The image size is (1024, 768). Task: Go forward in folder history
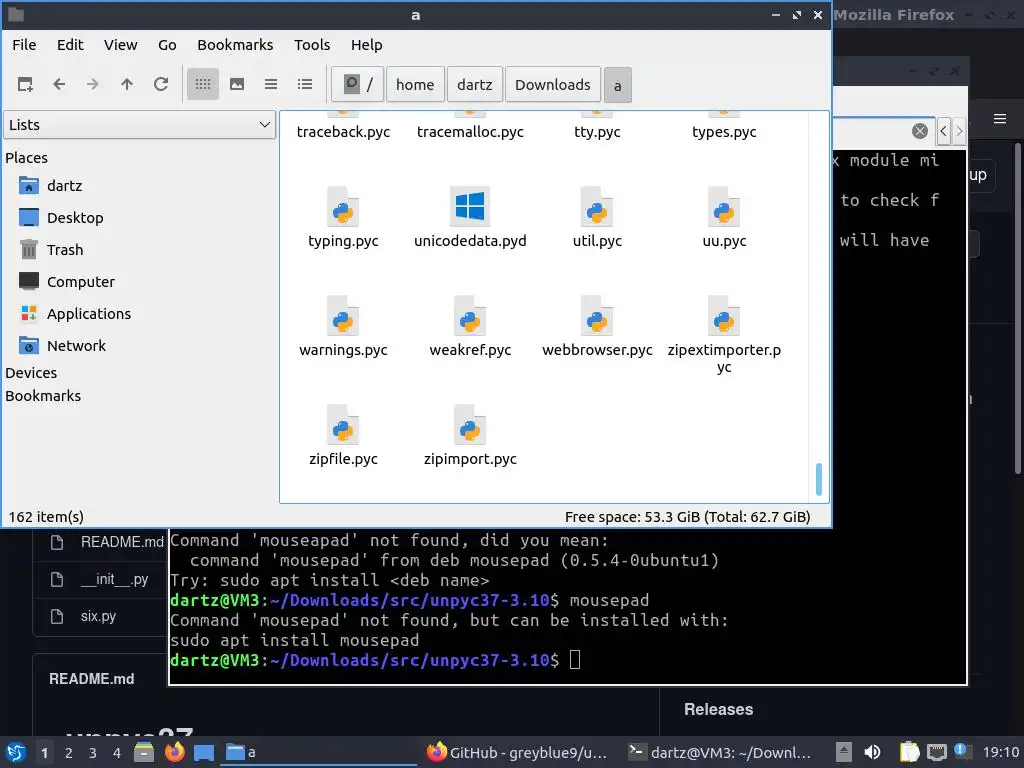[x=93, y=84]
